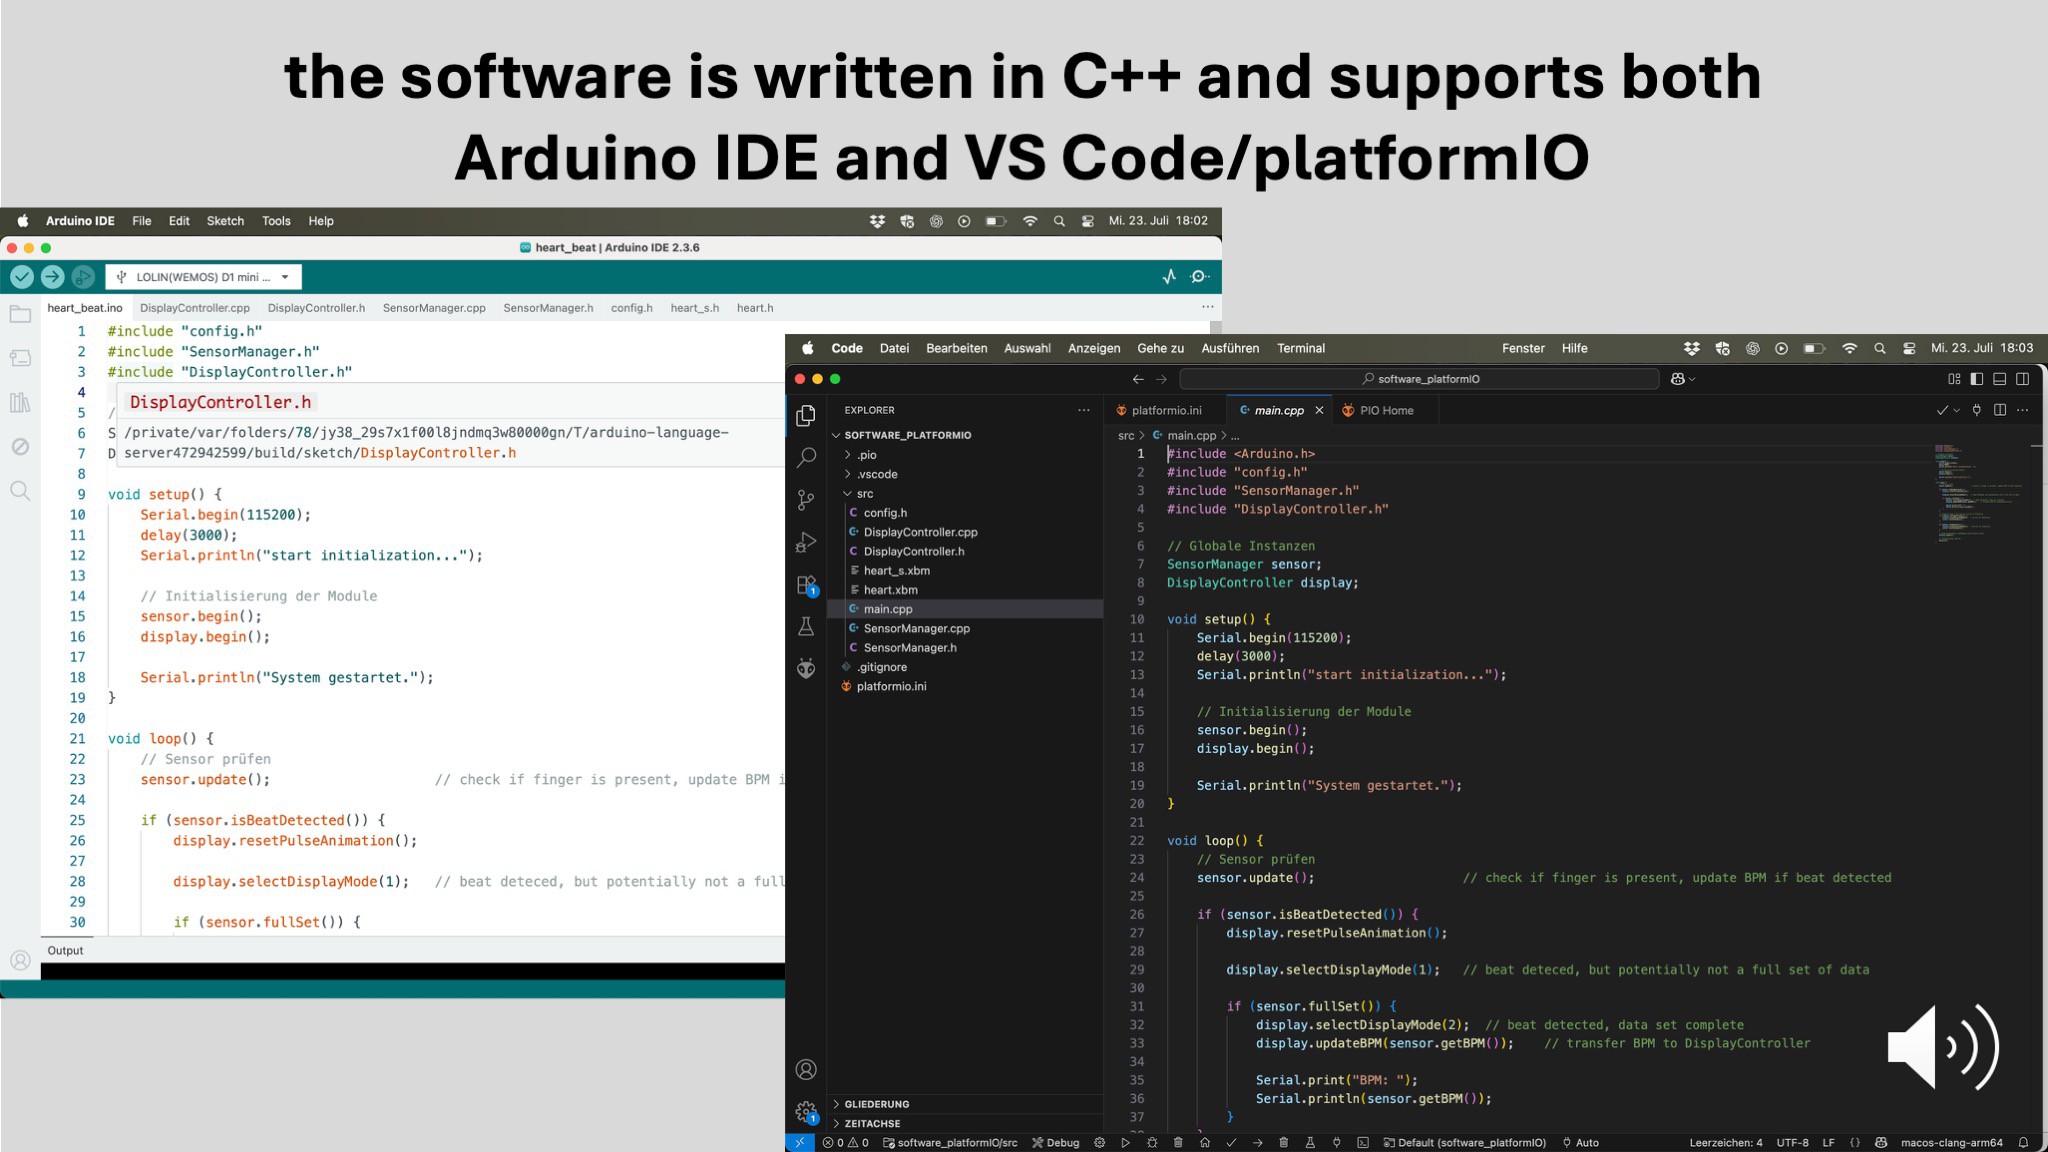The image size is (2048, 1152).
Task: Switch to the platformio.ini editor tab
Action: tap(1166, 410)
